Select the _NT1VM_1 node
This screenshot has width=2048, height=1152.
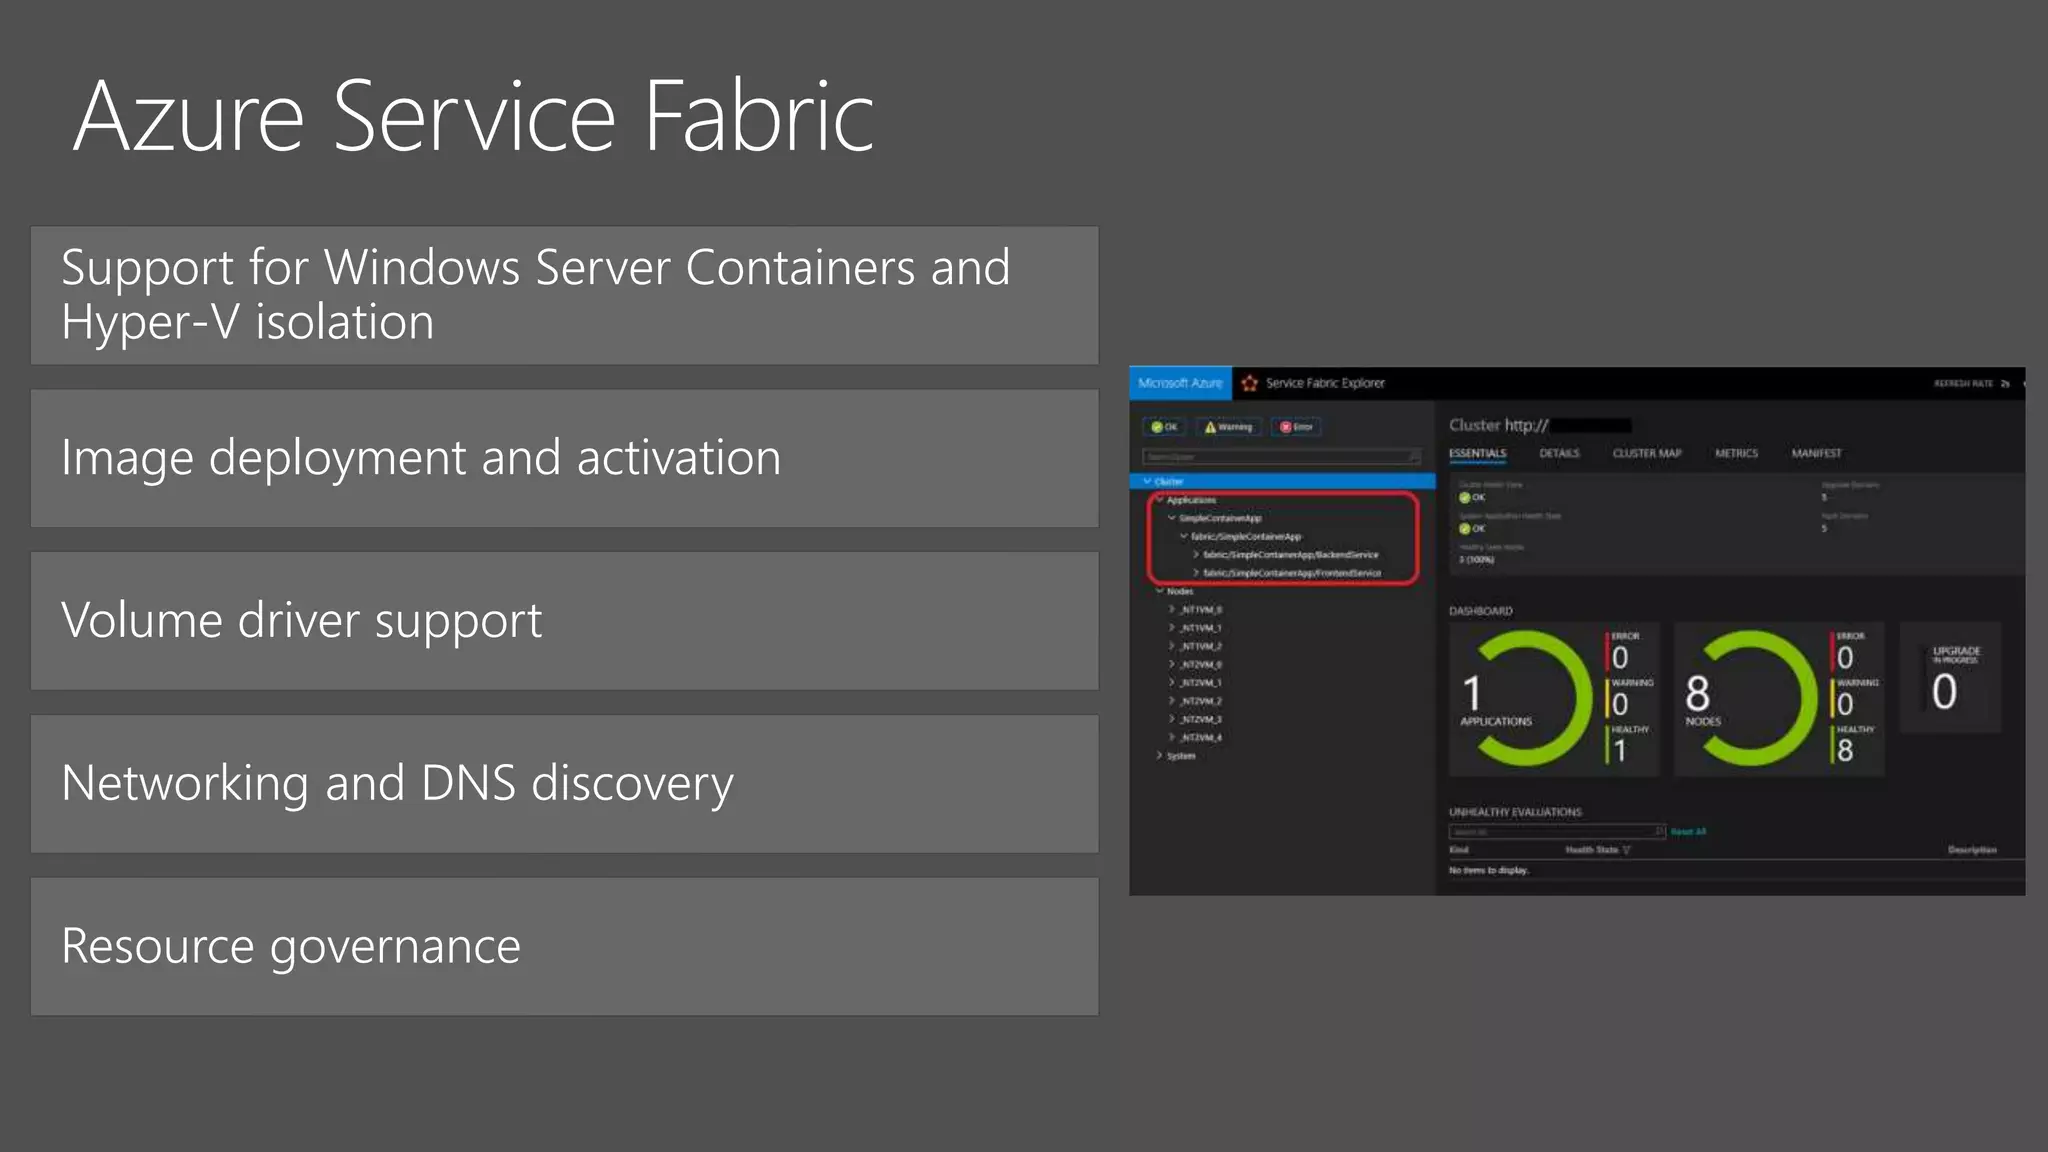click(x=1200, y=628)
